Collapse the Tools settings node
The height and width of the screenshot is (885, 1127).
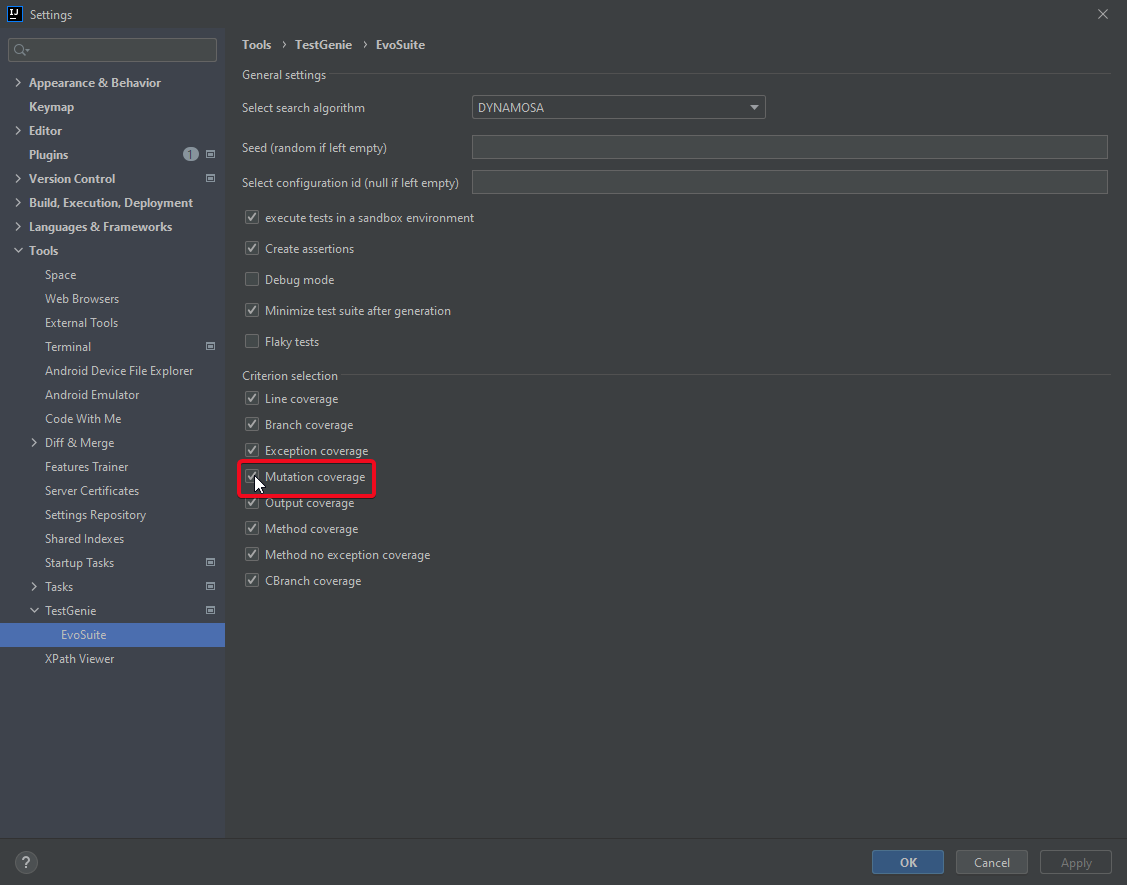pos(18,251)
